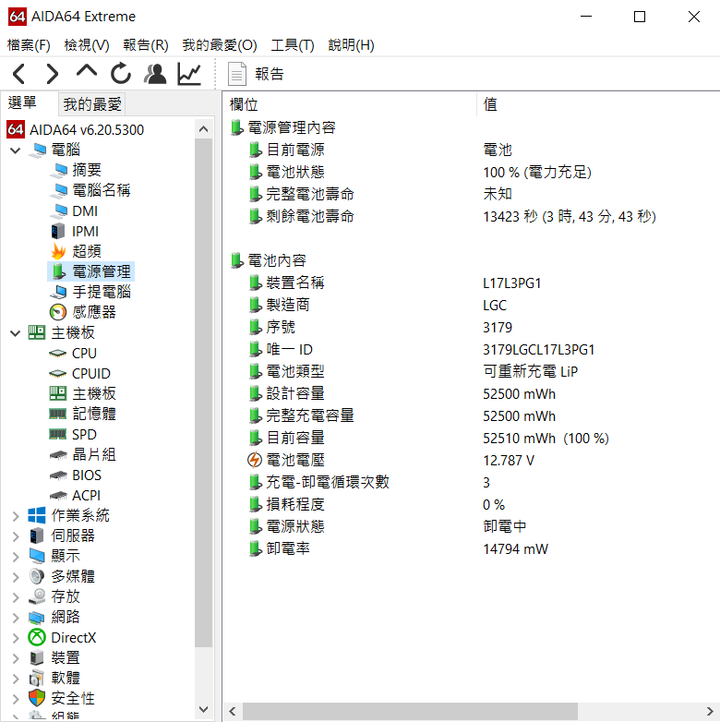Expand the DirectX tree node

click(16, 638)
